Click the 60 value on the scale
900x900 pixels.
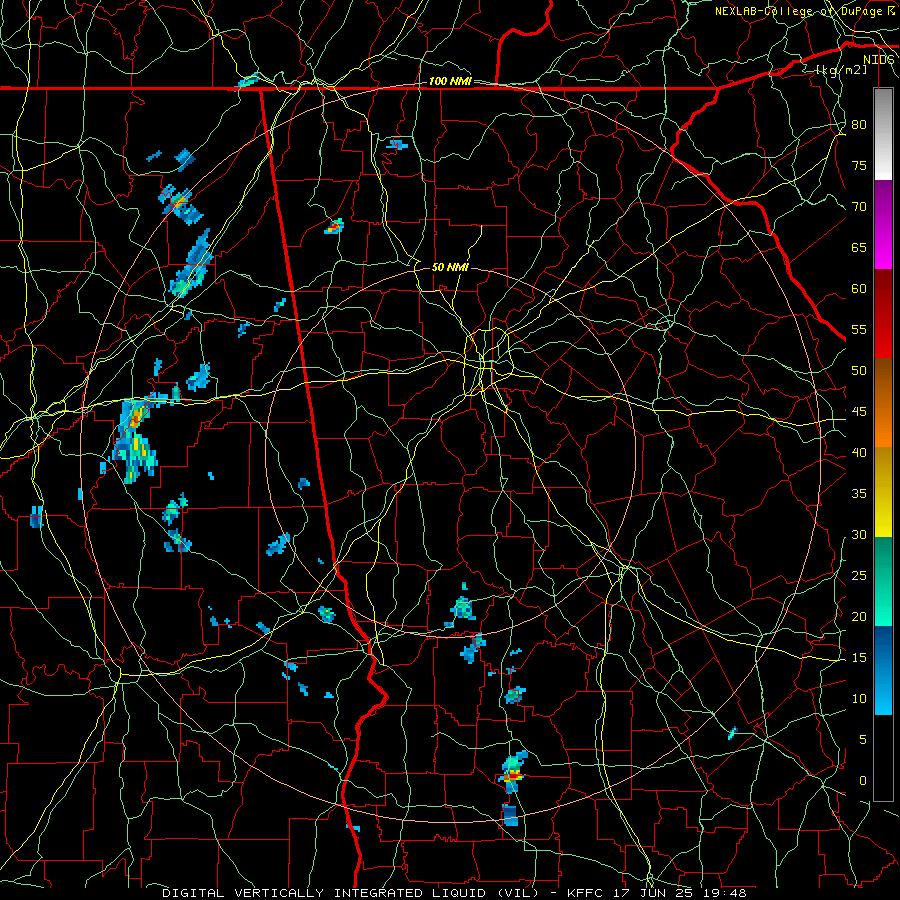(x=859, y=289)
